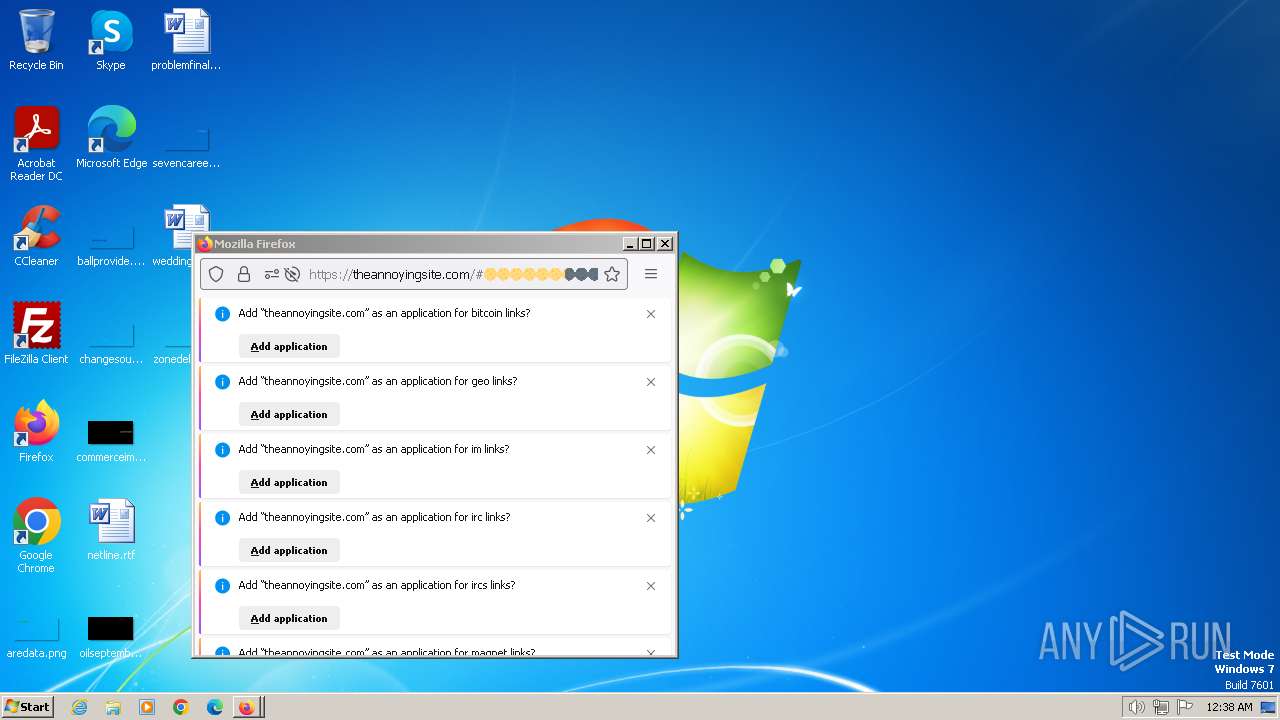
Task: Open the Recycle Bin desktop icon
Action: click(x=36, y=41)
